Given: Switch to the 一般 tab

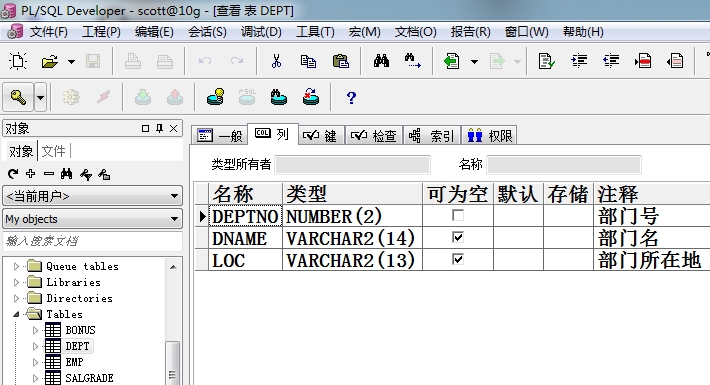Looking at the screenshot, I should tap(220, 135).
